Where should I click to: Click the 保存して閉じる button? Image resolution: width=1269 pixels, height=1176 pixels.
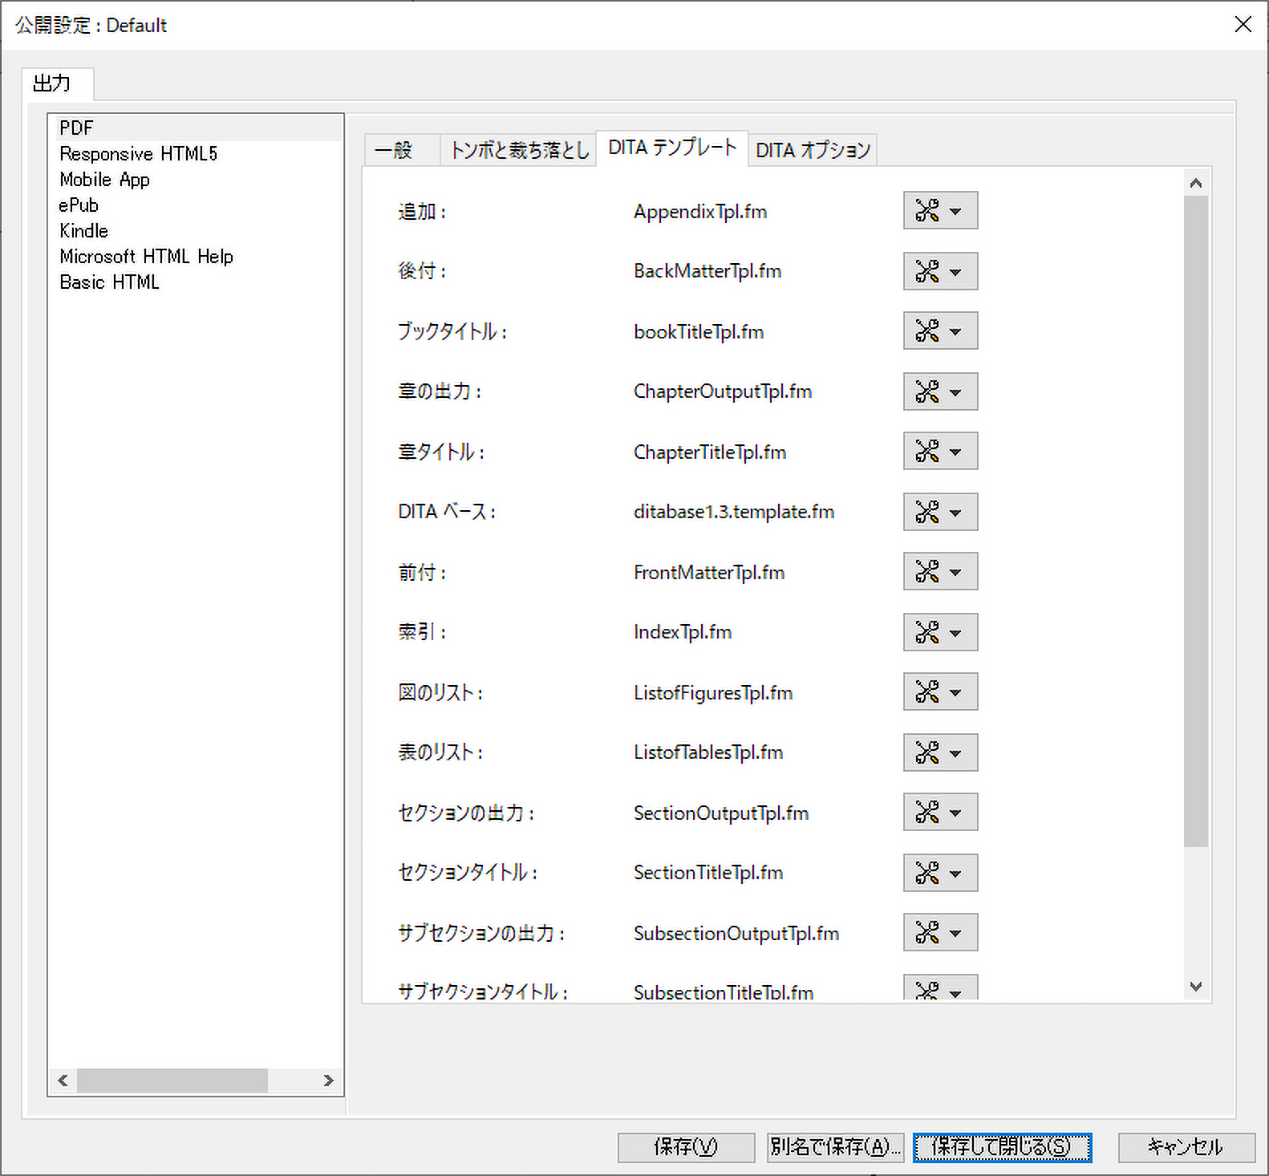pos(1001,1147)
